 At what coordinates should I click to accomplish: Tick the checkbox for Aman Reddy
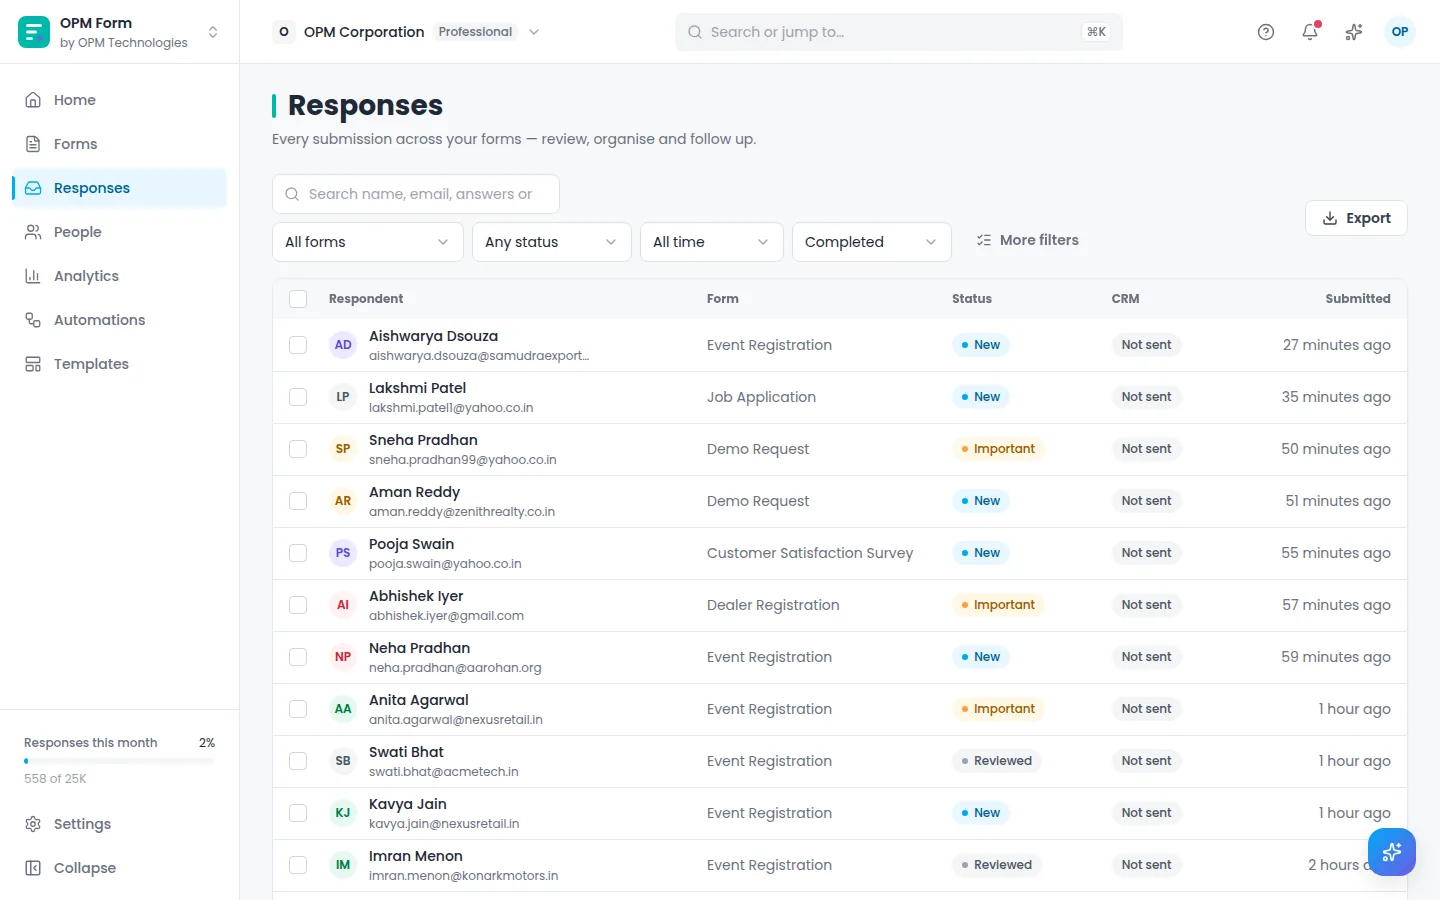point(298,501)
